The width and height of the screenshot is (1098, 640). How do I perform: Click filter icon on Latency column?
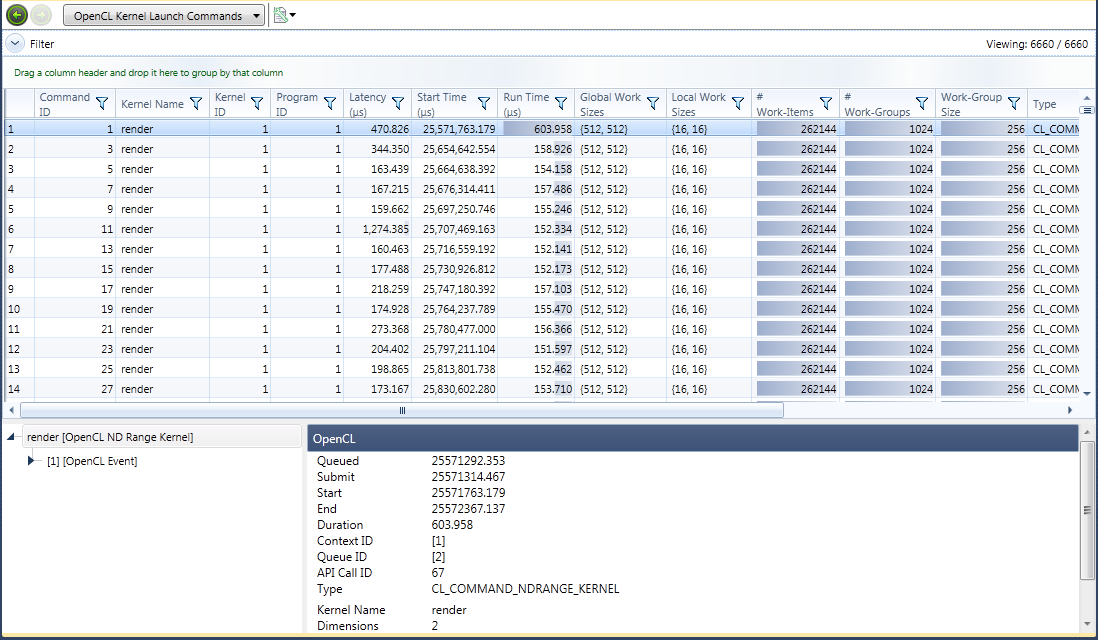coord(398,103)
